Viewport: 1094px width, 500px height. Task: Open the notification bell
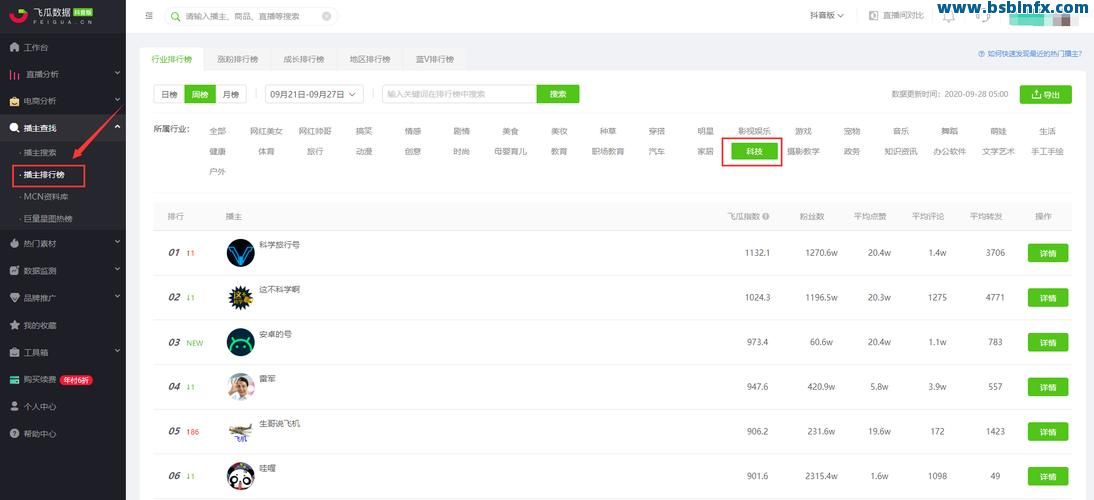click(949, 17)
